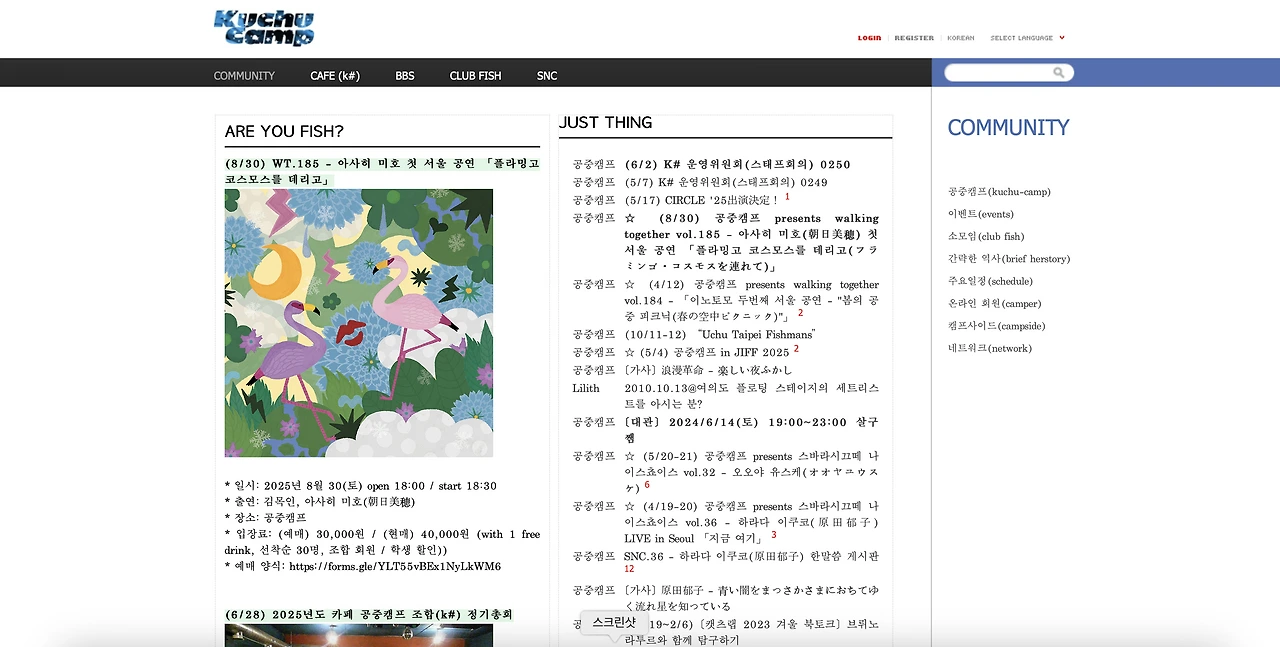The width and height of the screenshot is (1280, 647).
Task: Select sidebar 공중캠프(kuchu-camp) link
Action: (999, 192)
